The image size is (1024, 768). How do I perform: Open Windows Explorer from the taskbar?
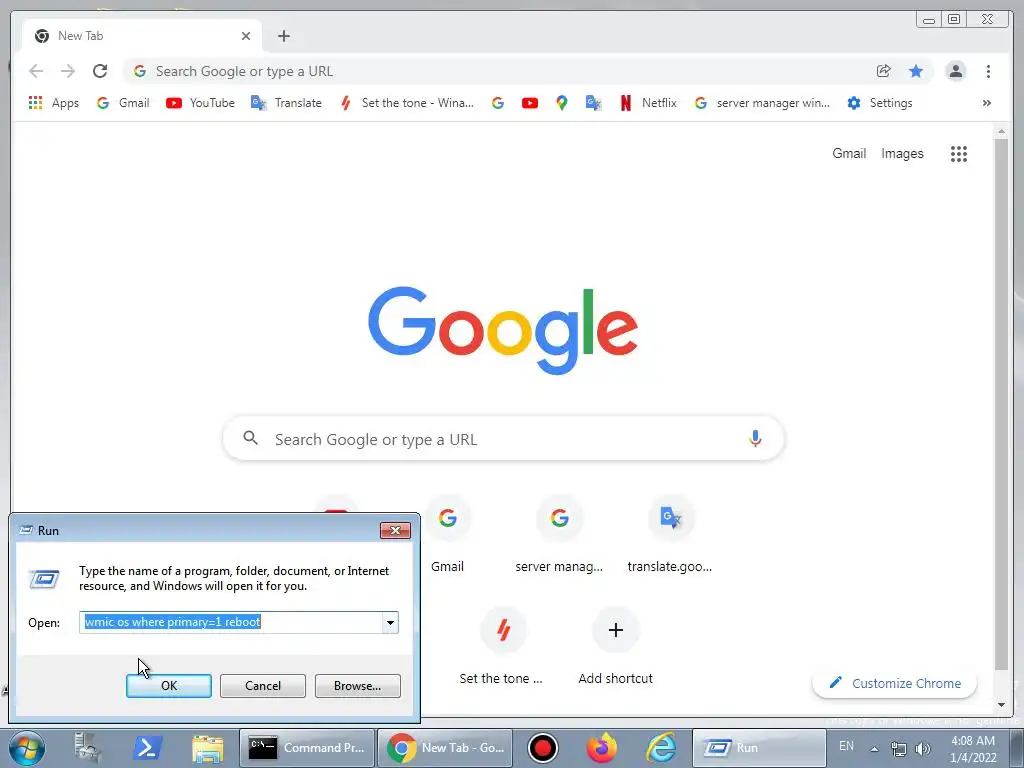[x=208, y=748]
